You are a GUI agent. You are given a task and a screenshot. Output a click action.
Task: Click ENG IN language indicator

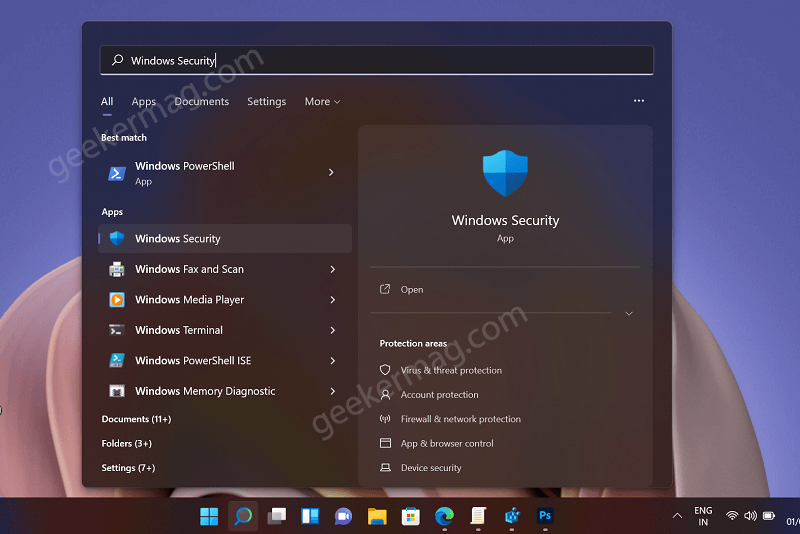coord(703,516)
